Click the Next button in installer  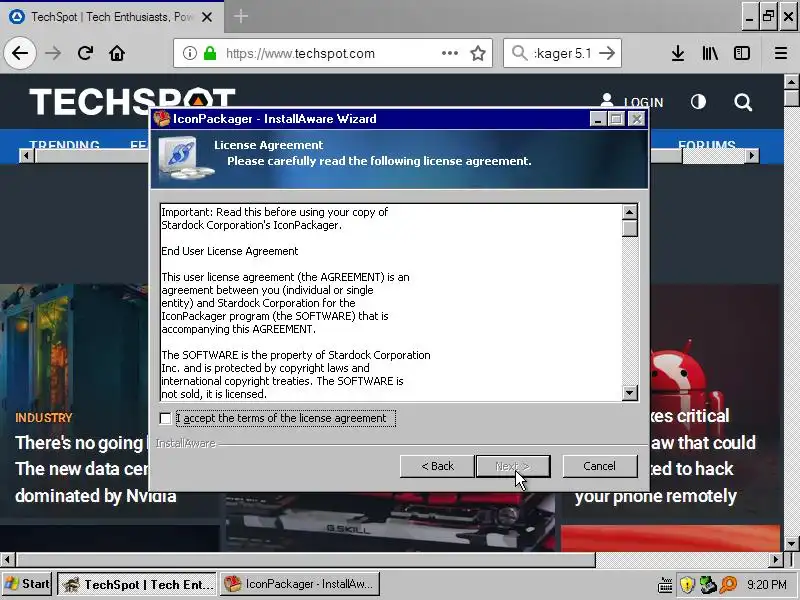coord(513,466)
